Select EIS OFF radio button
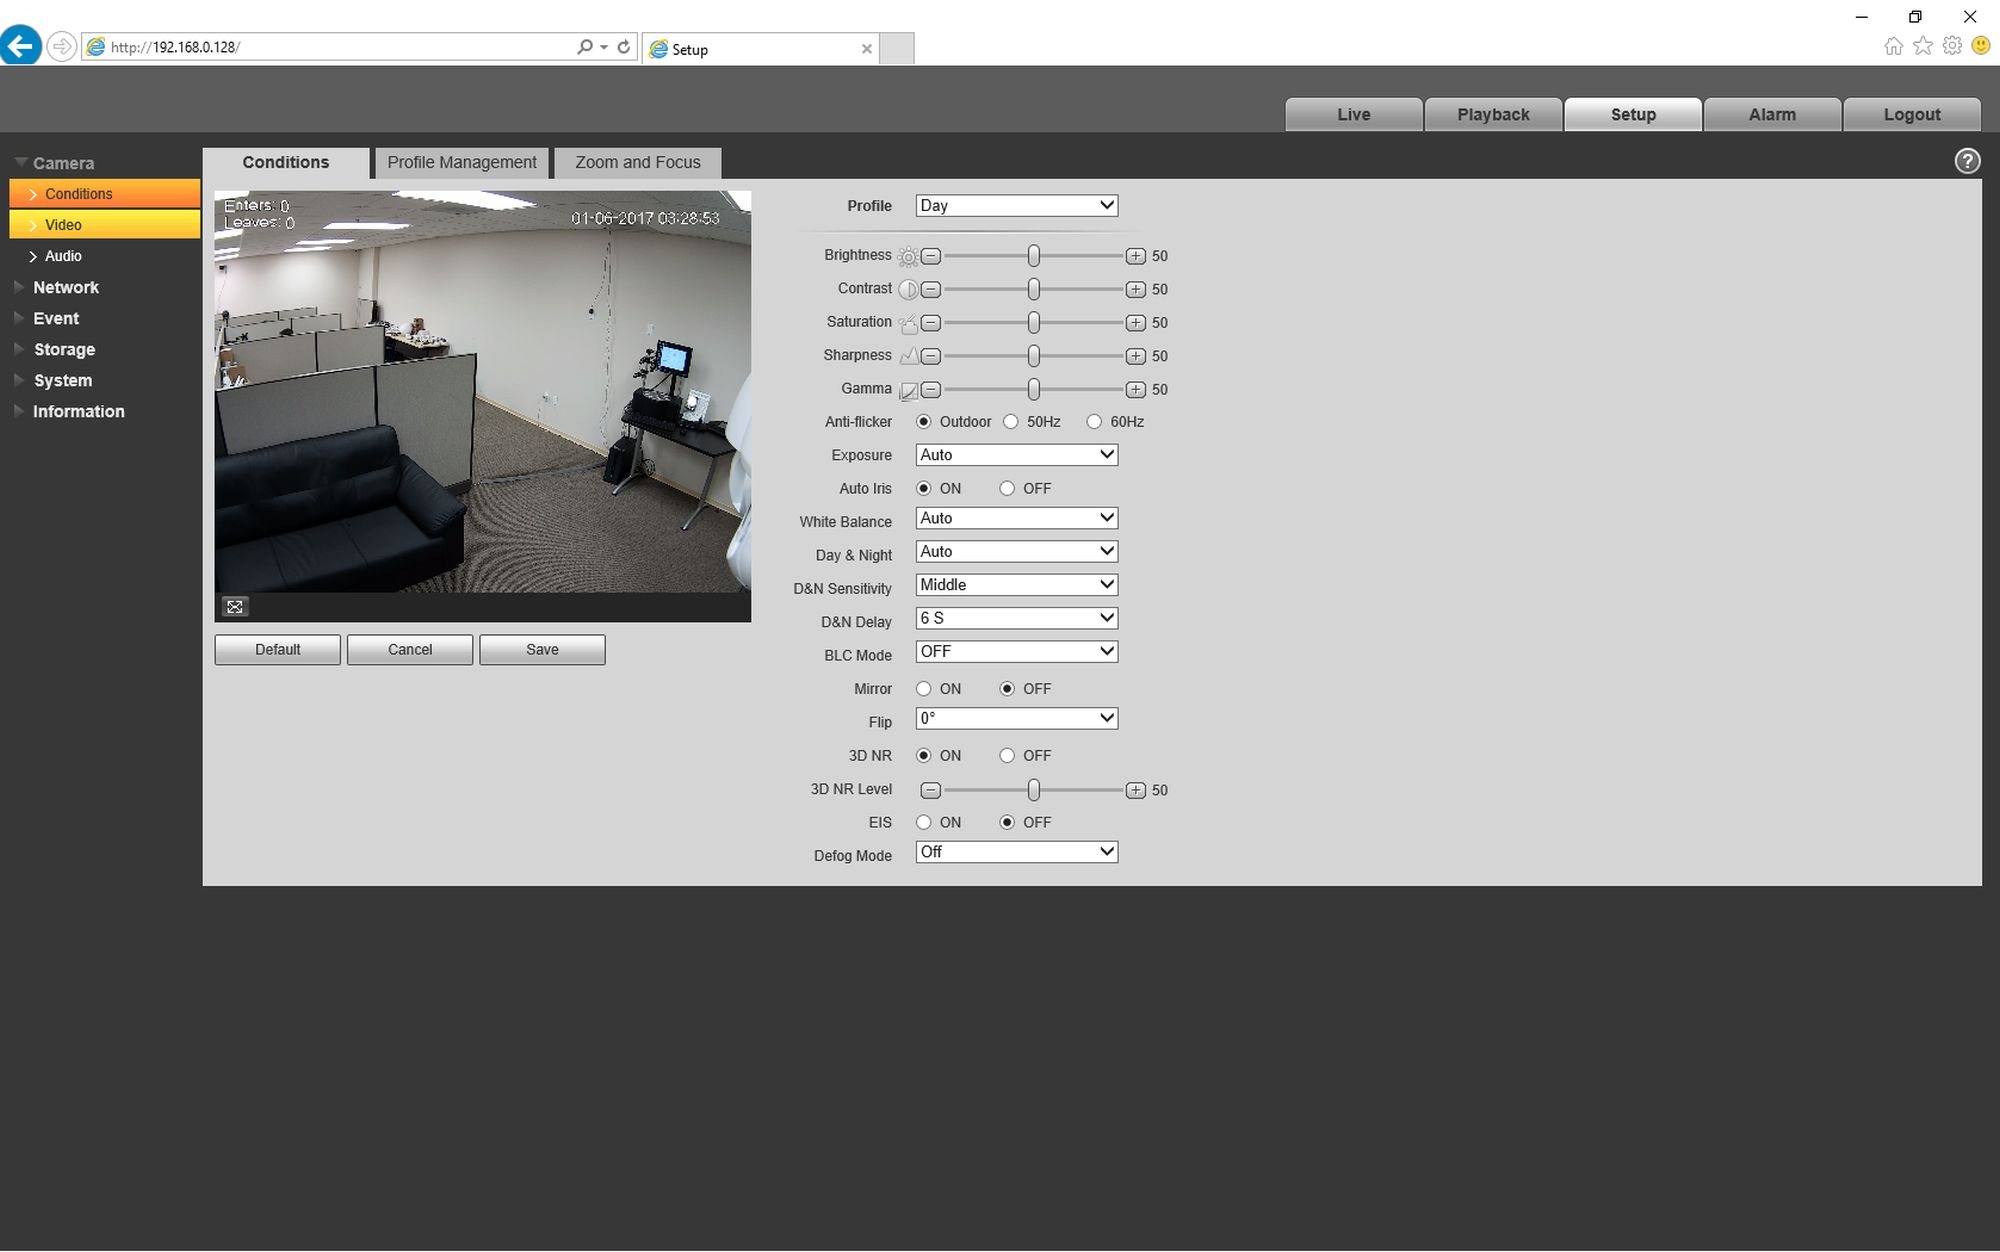Viewport: 2000px width, 1252px height. [x=1007, y=823]
